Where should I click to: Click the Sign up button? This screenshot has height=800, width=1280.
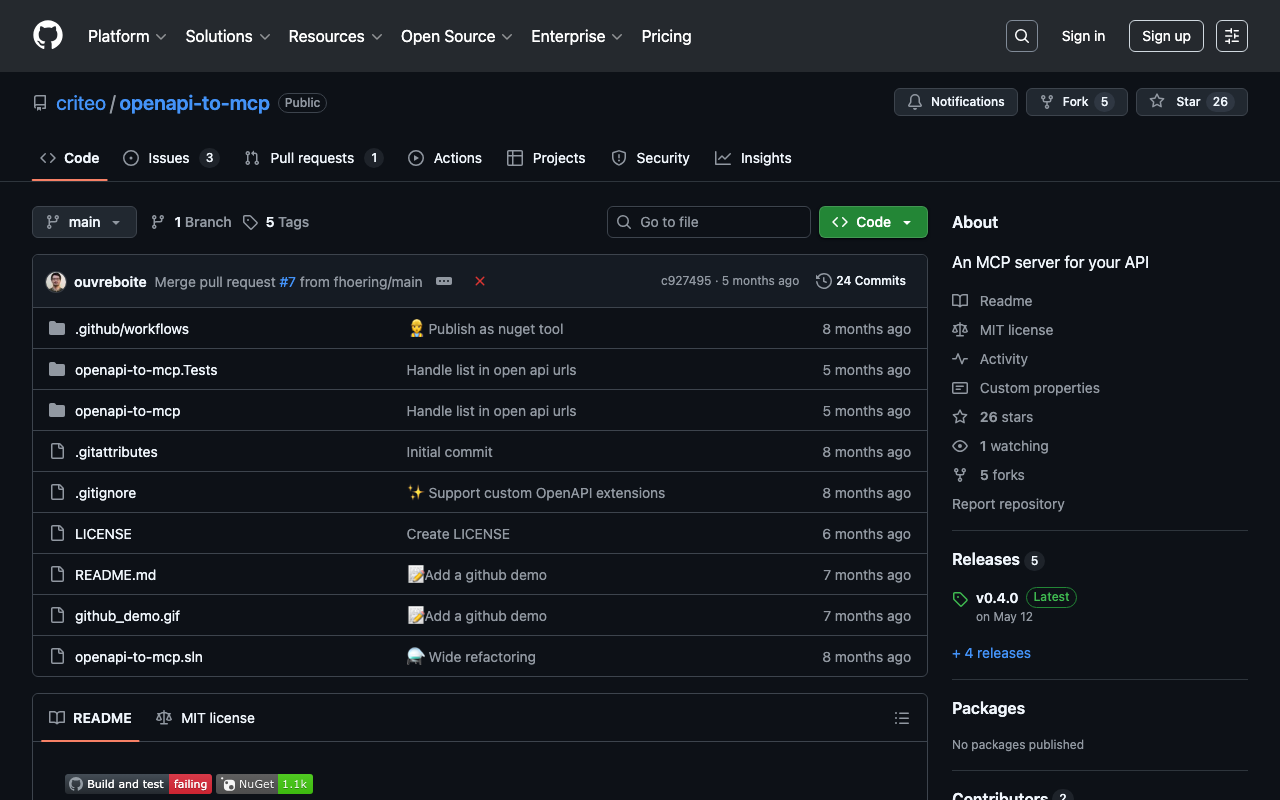1165,36
